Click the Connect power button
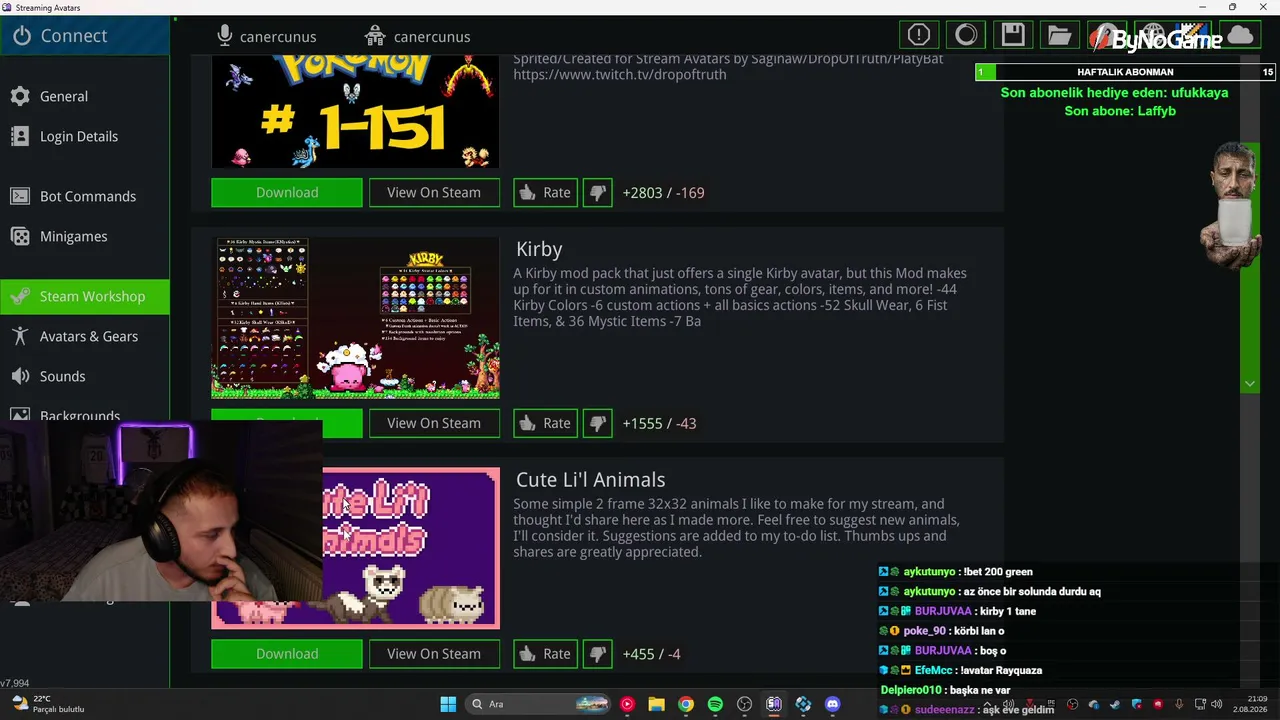 (x=84, y=36)
